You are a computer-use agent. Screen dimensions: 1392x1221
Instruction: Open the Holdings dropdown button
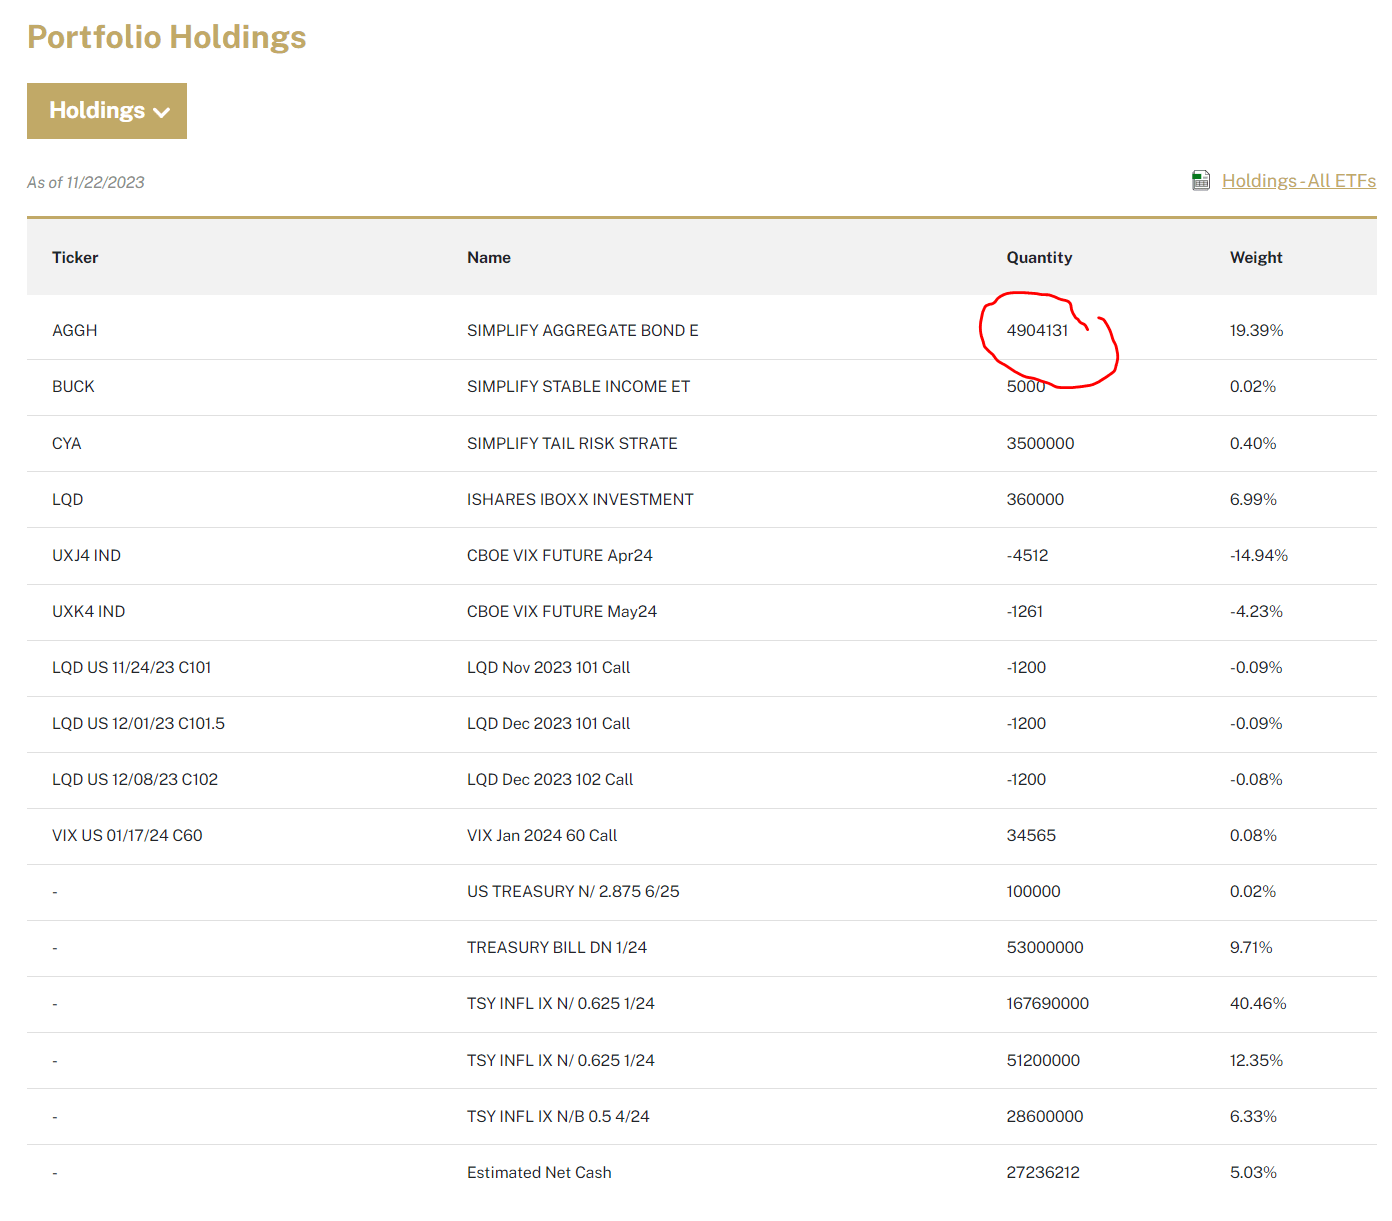pyautogui.click(x=107, y=111)
